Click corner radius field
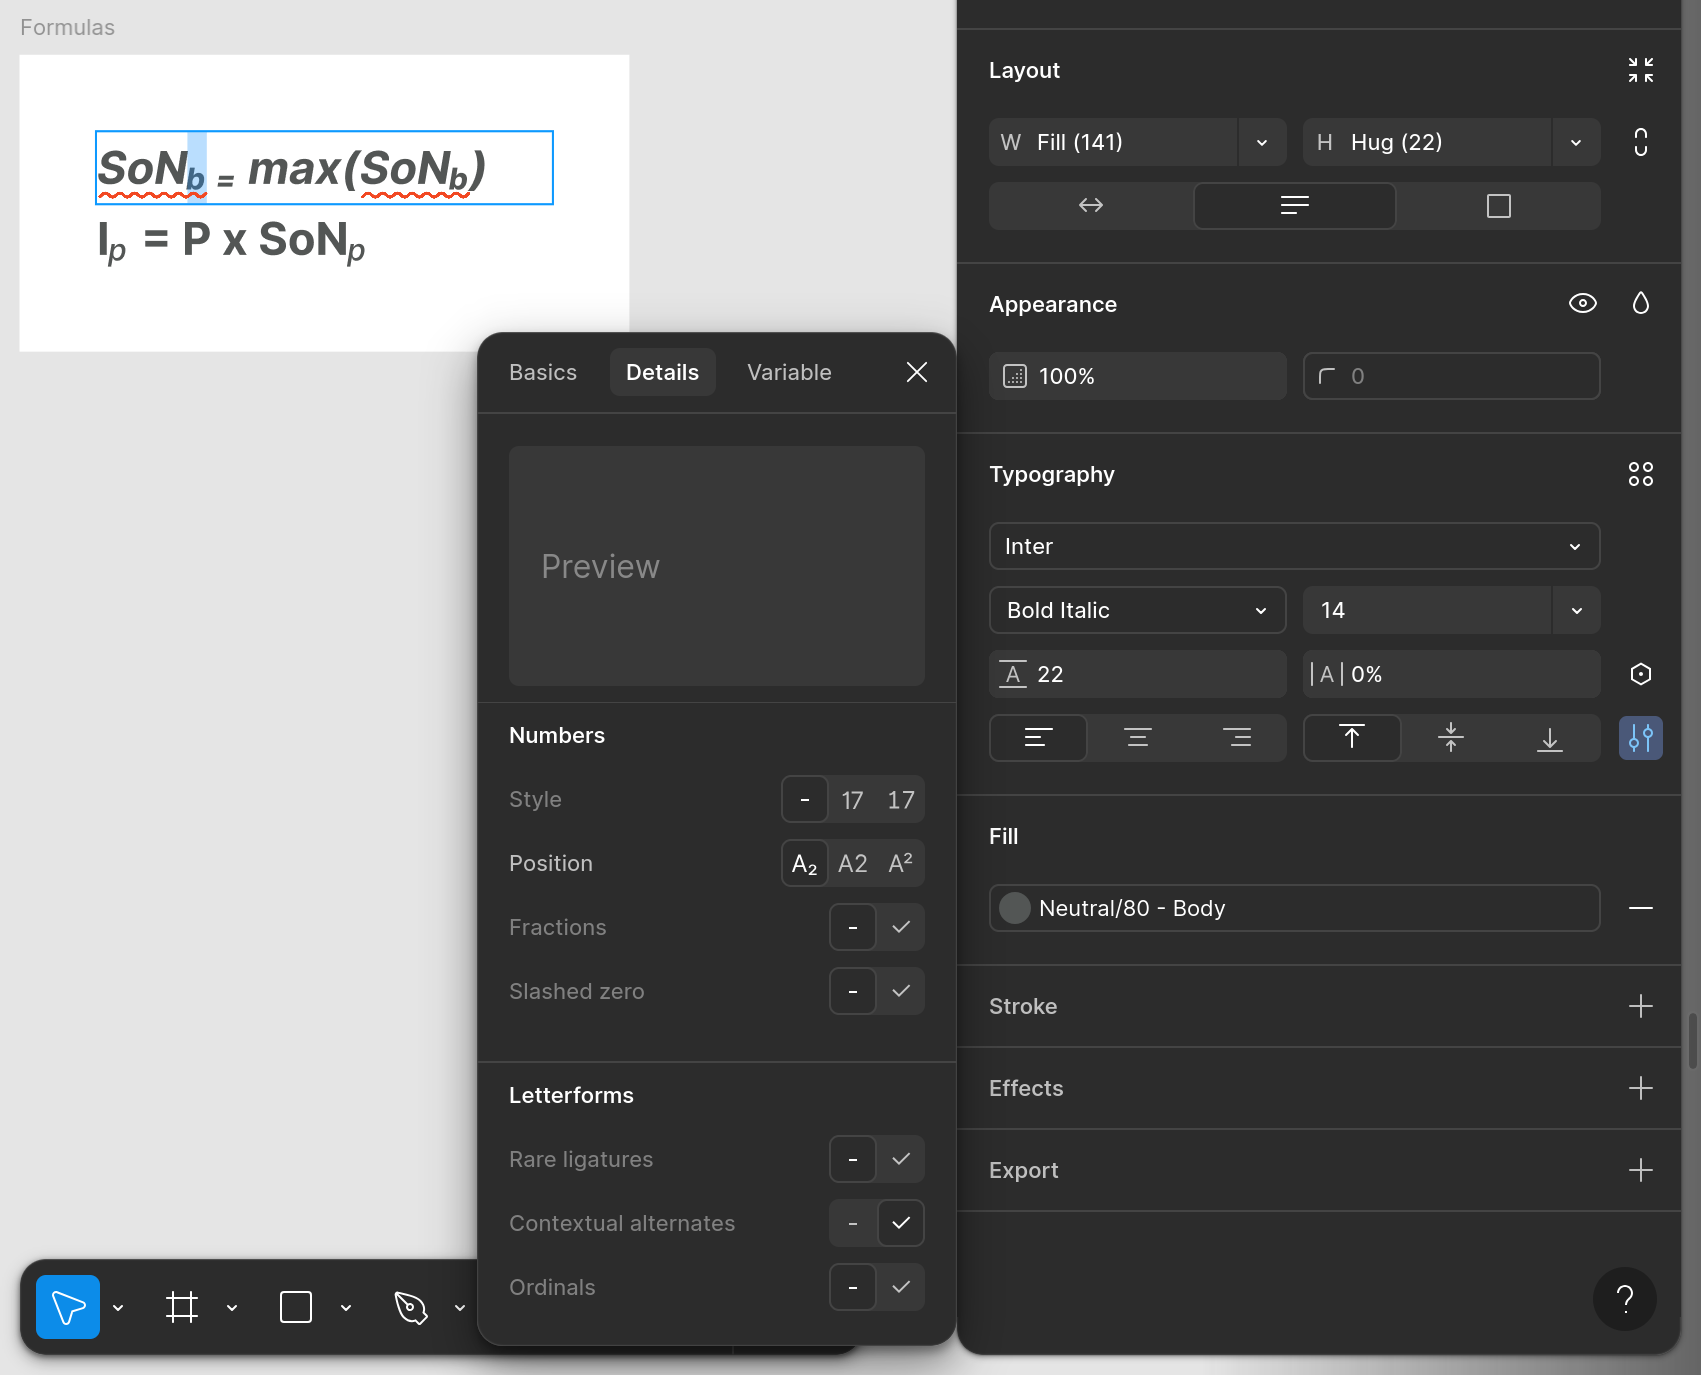This screenshot has height=1375, width=1701. (x=1451, y=376)
